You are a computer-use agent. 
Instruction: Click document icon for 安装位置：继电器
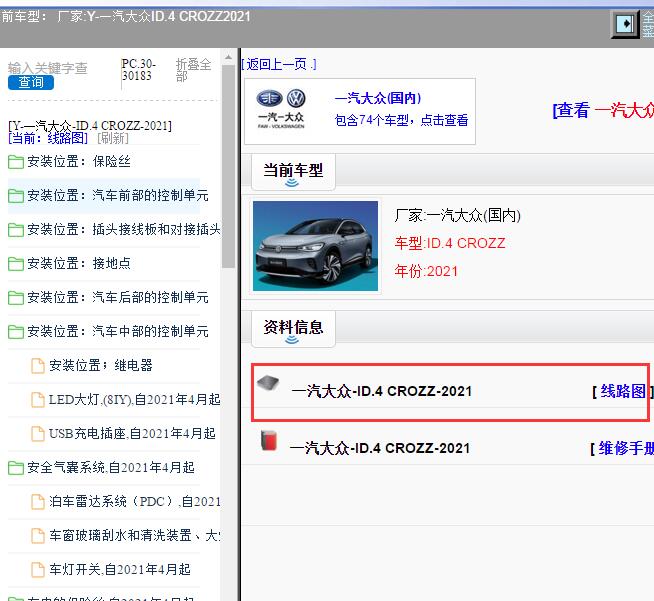tap(38, 366)
